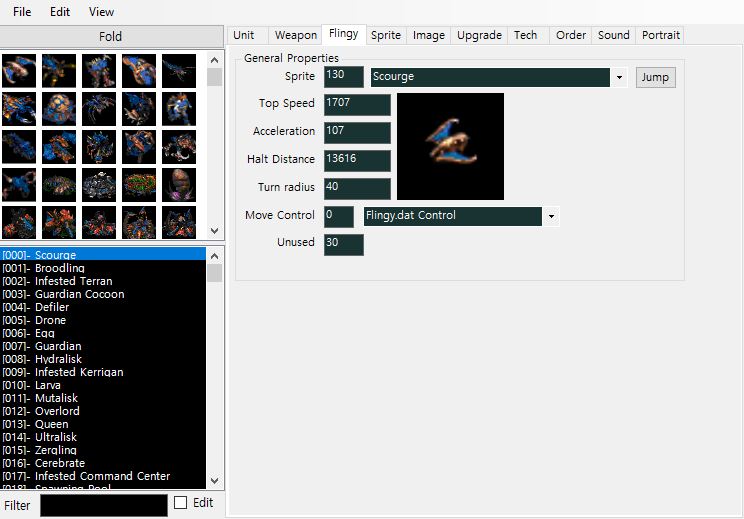Select the Cerebrate thumbnail
This screenshot has height=519, width=744.
point(59,185)
